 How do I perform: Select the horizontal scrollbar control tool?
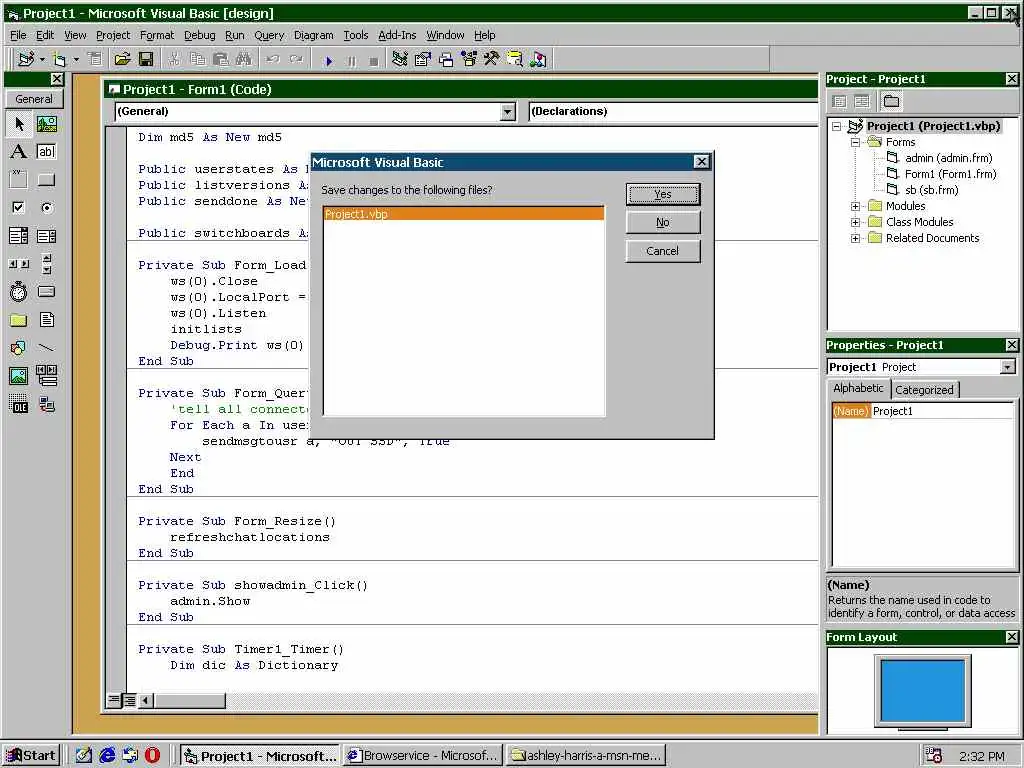click(x=19, y=264)
